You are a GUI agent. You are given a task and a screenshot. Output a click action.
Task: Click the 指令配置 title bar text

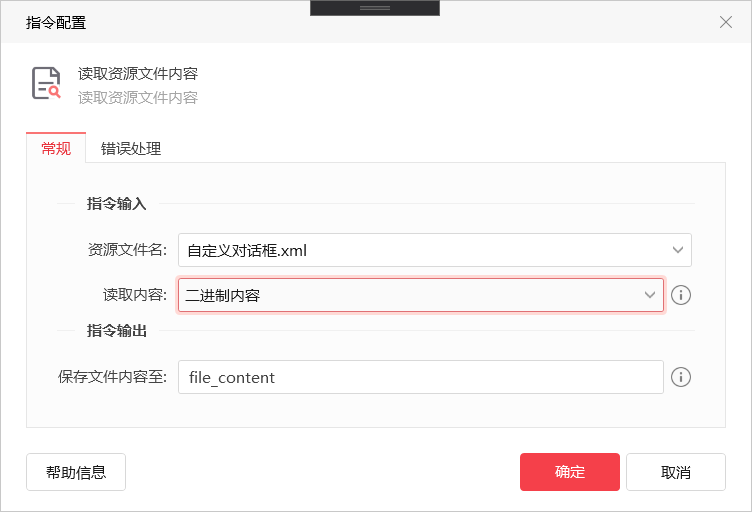(56, 23)
